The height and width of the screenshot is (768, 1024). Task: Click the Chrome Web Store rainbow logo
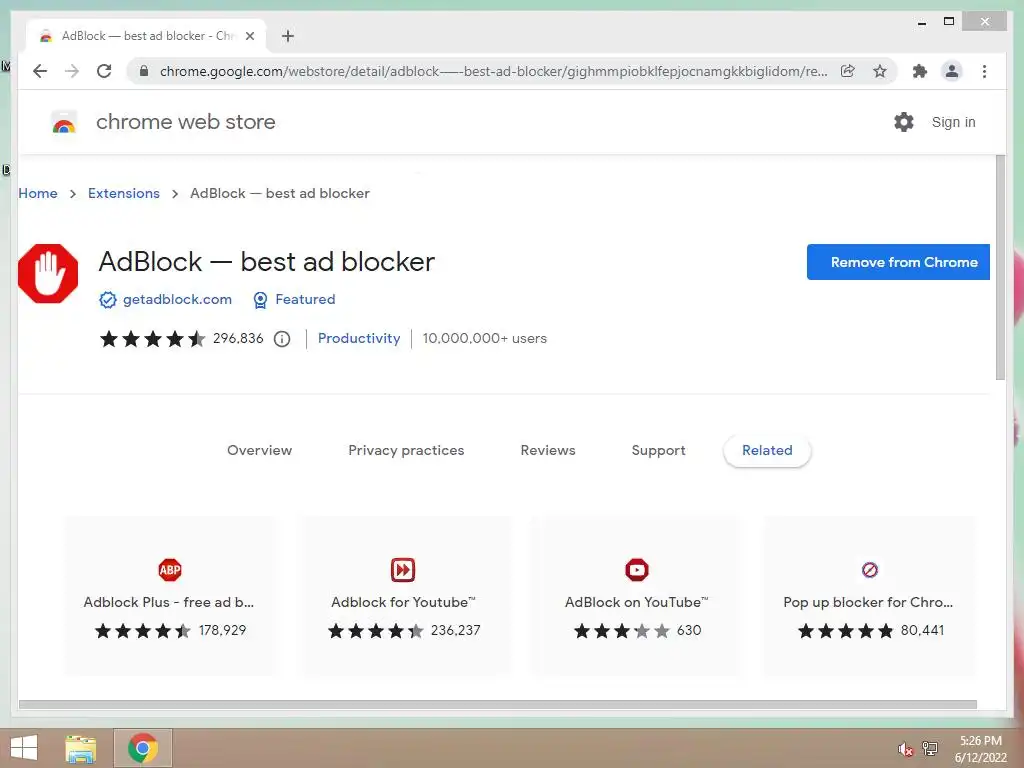[x=64, y=123]
